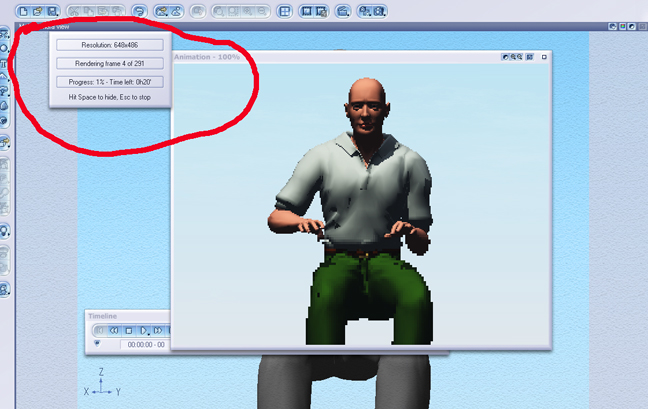Select the rock creation tool in left toolbar
Screen dimensions: 648x409
click(x=4, y=106)
